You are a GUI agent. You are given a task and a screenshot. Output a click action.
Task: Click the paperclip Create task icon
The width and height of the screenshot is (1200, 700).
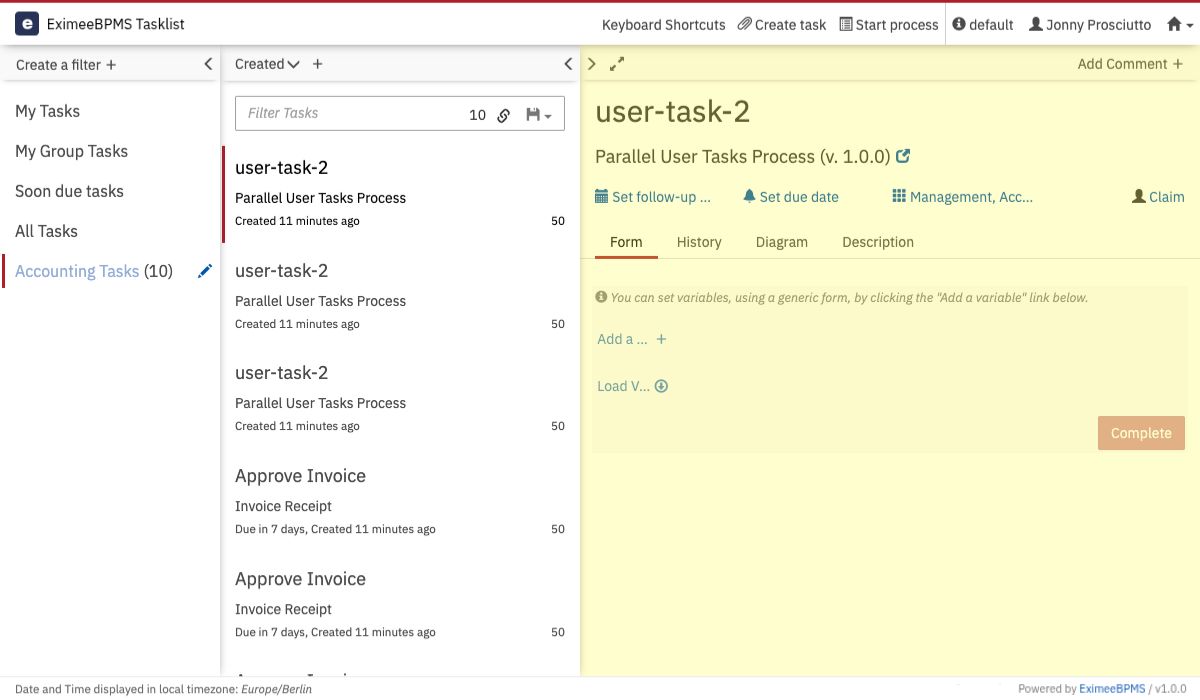click(744, 24)
